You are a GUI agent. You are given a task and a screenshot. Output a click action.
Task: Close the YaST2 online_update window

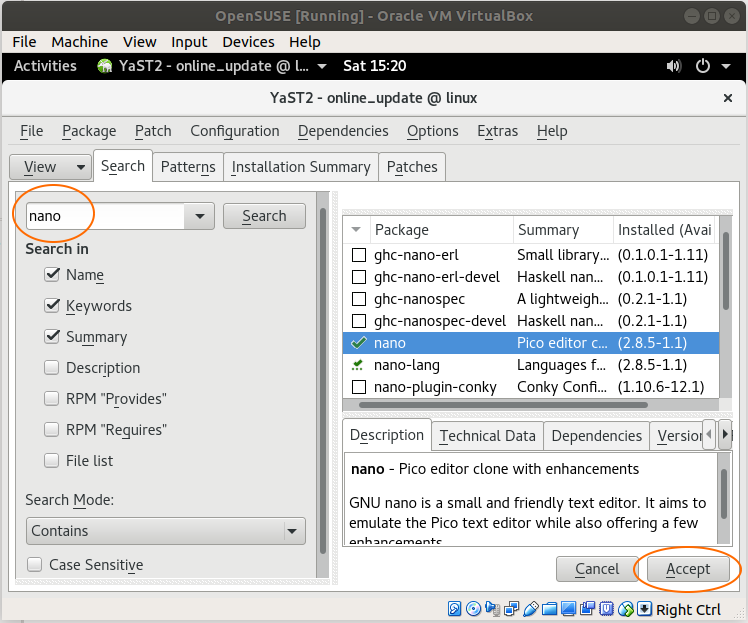click(x=727, y=98)
